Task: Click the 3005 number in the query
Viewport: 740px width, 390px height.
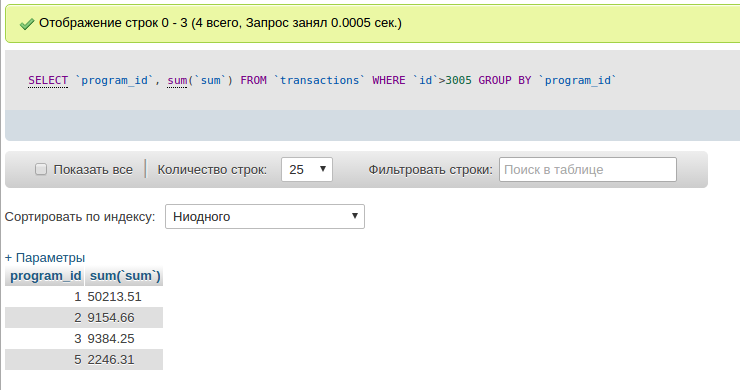Action: [459, 80]
